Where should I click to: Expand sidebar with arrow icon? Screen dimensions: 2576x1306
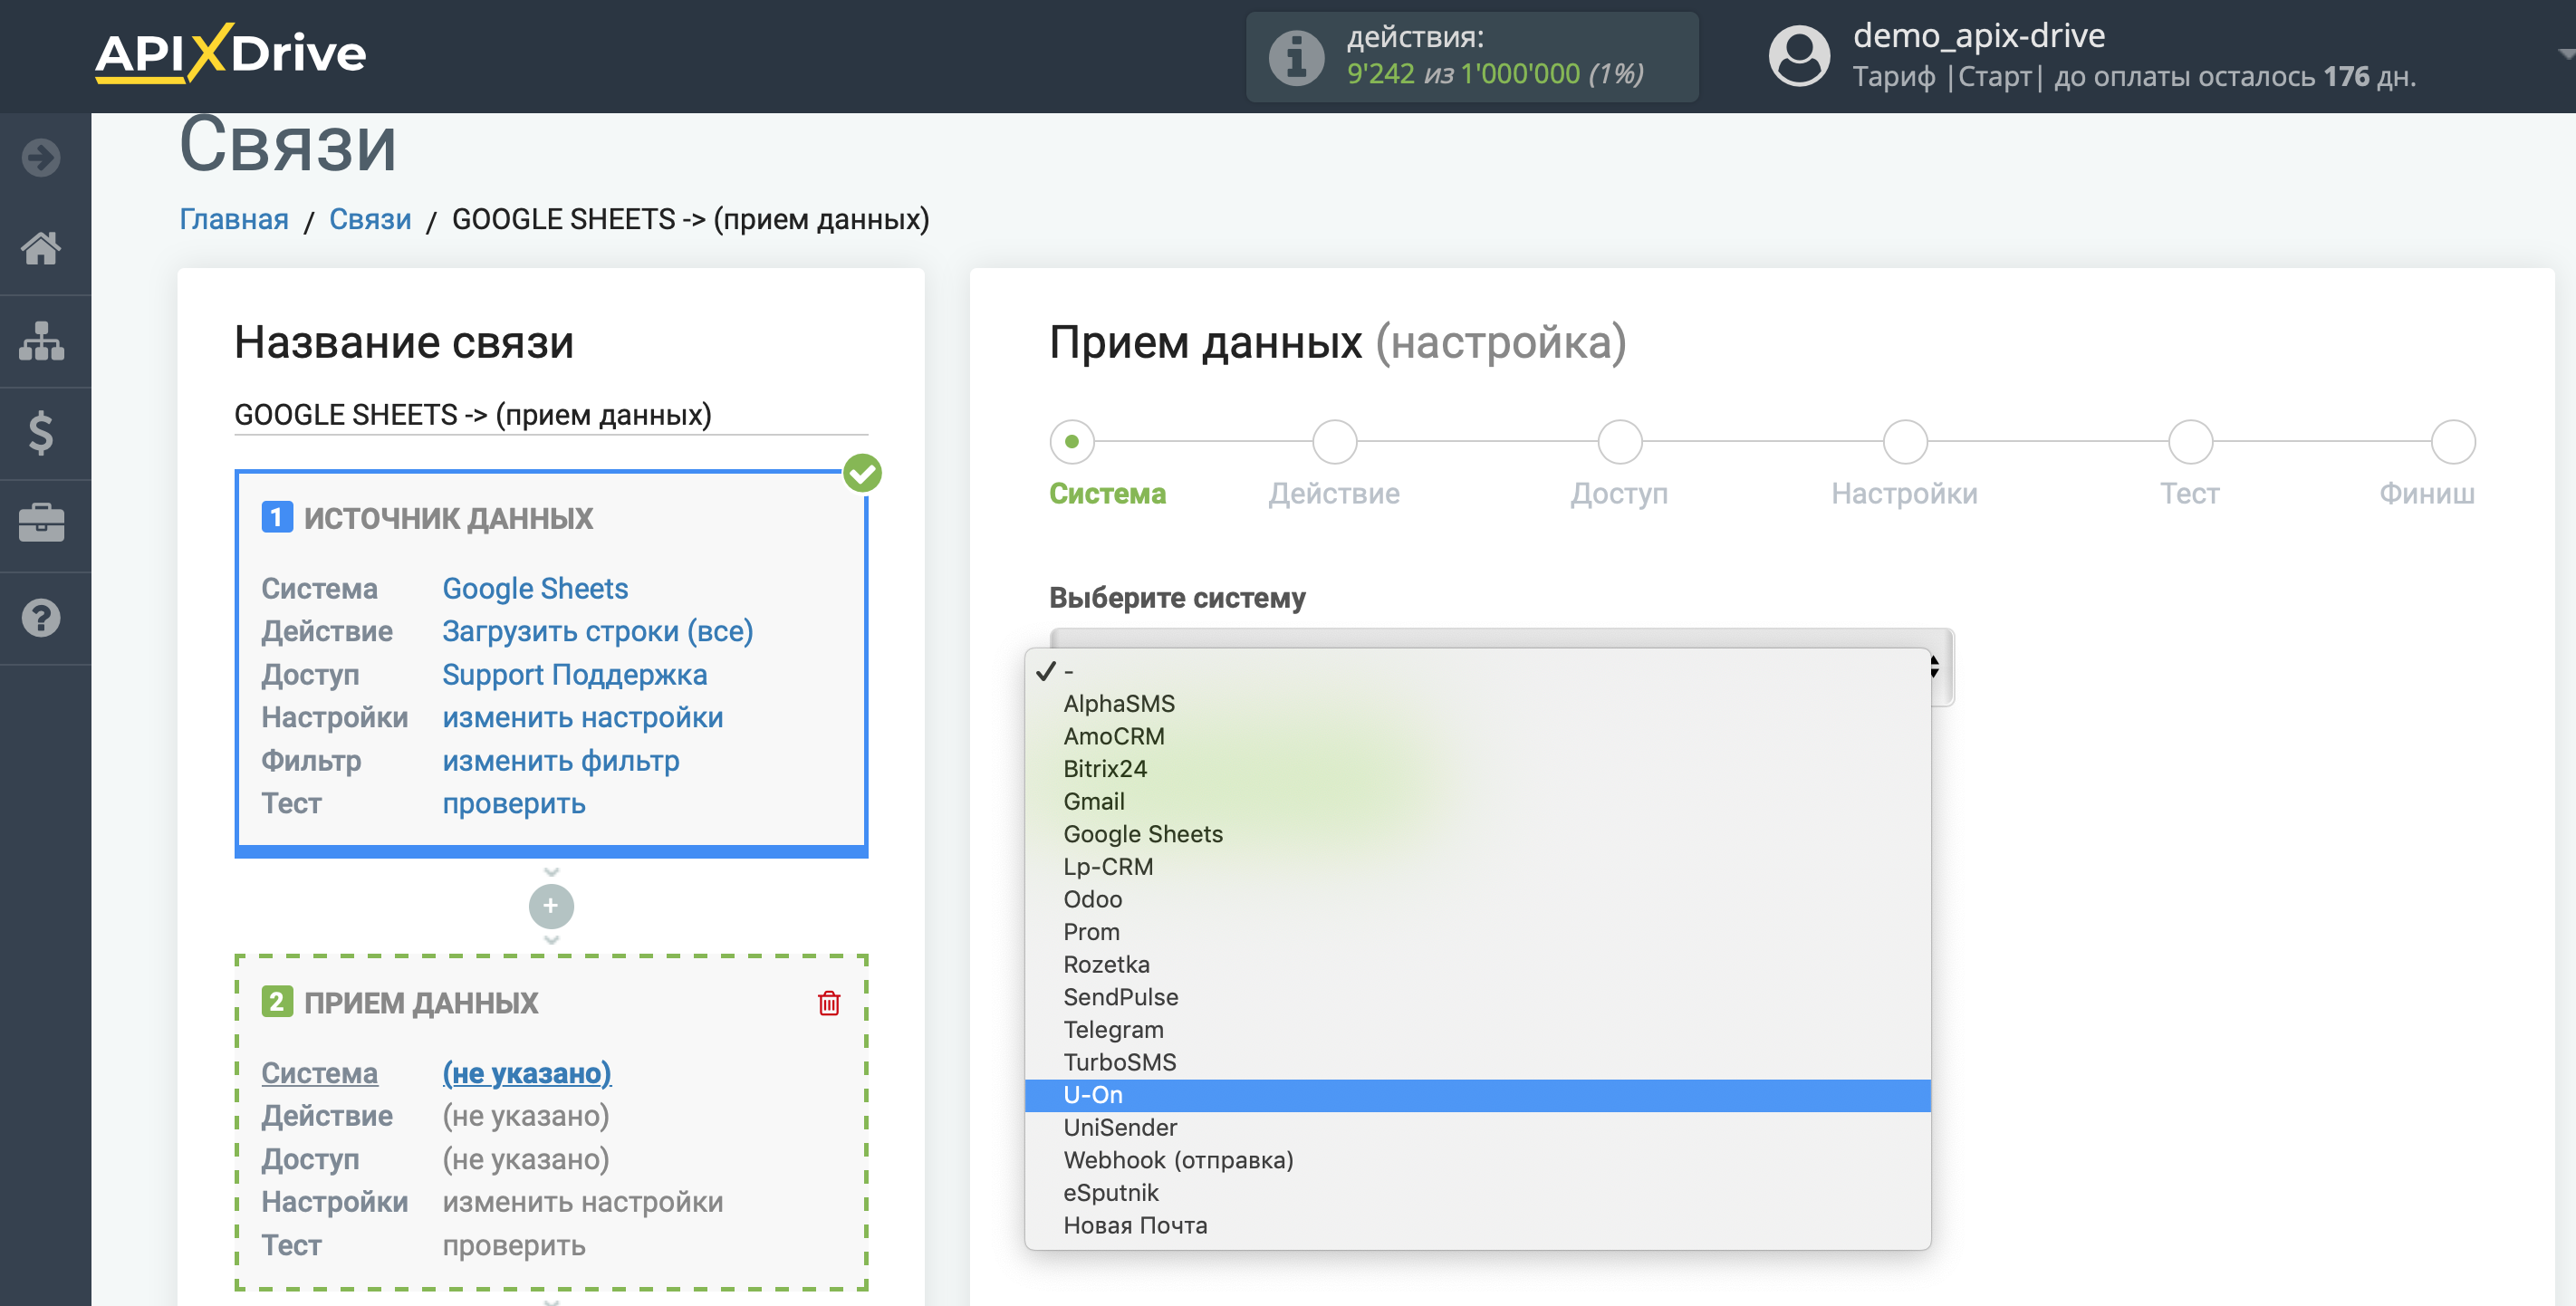pyautogui.click(x=41, y=157)
